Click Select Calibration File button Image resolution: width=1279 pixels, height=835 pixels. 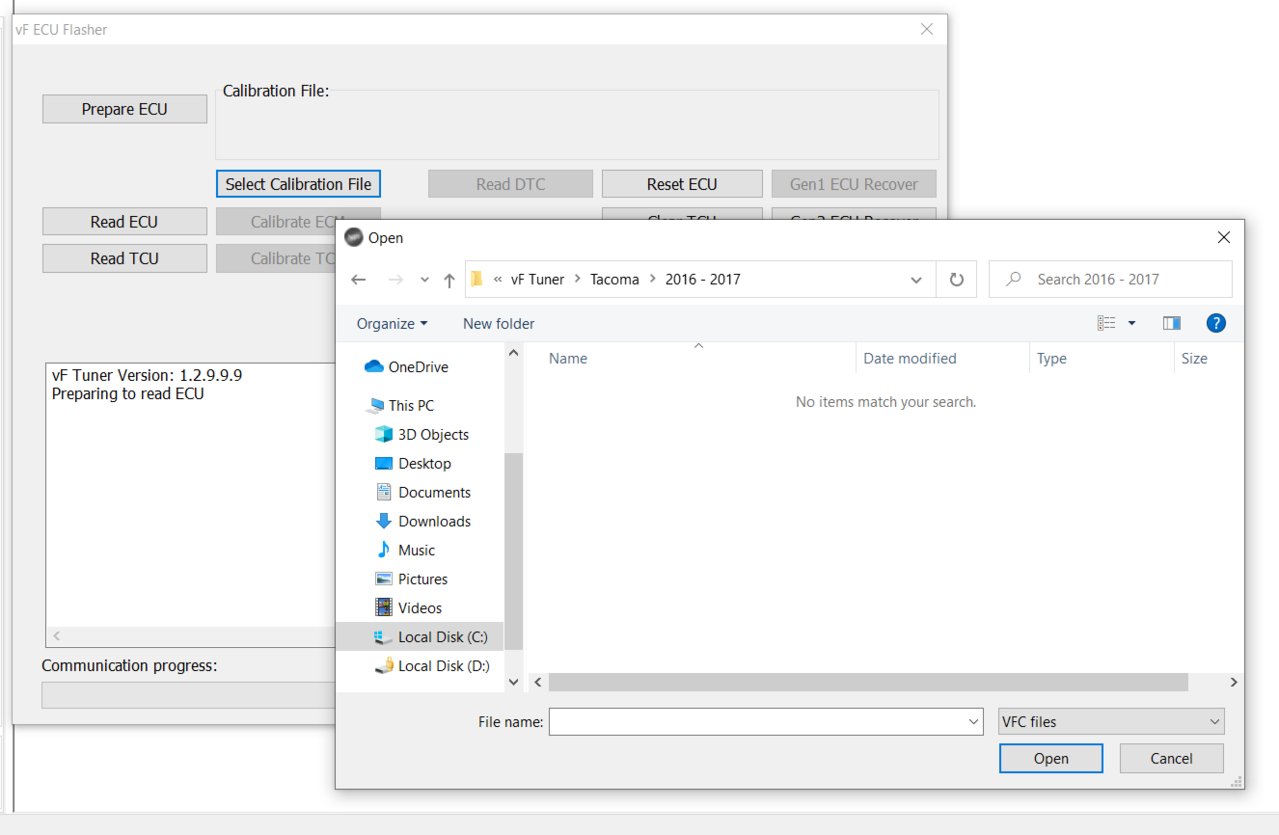click(298, 184)
